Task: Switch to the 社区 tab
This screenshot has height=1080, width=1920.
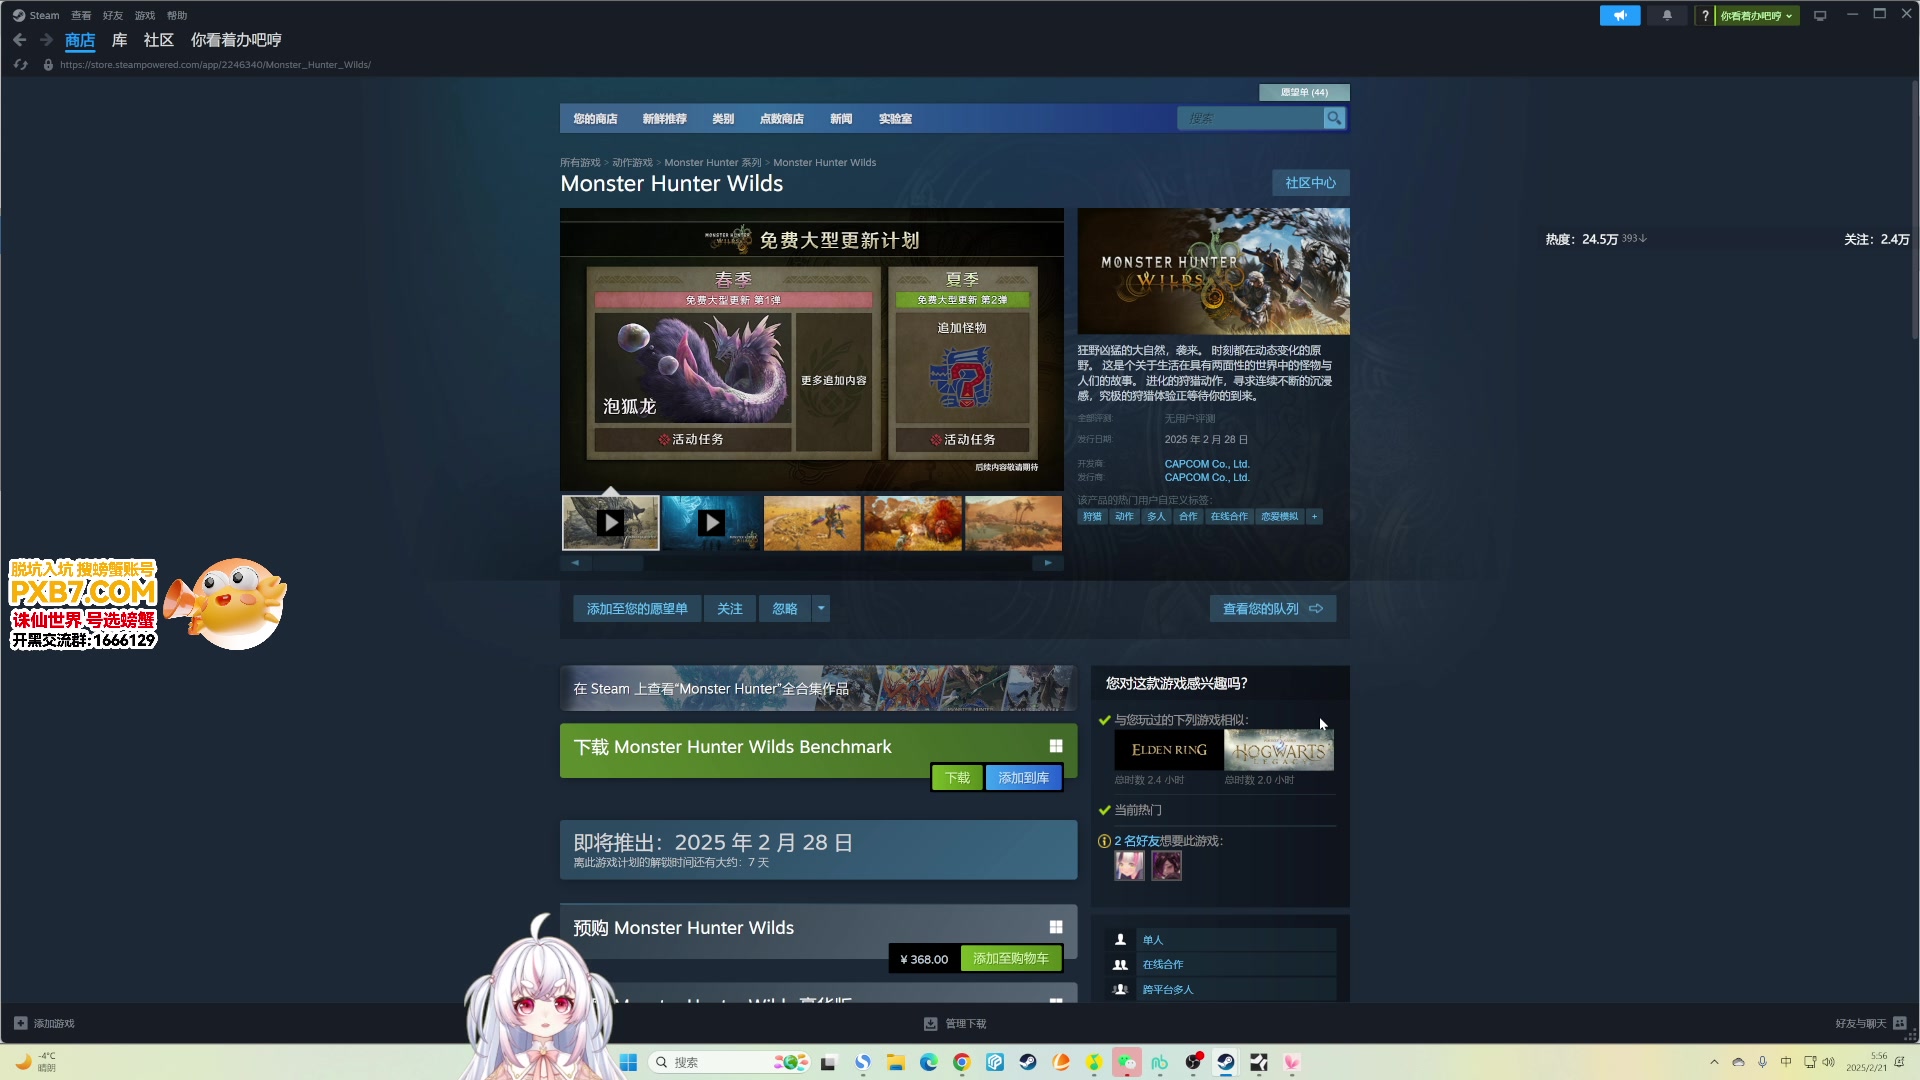Action: pyautogui.click(x=159, y=40)
